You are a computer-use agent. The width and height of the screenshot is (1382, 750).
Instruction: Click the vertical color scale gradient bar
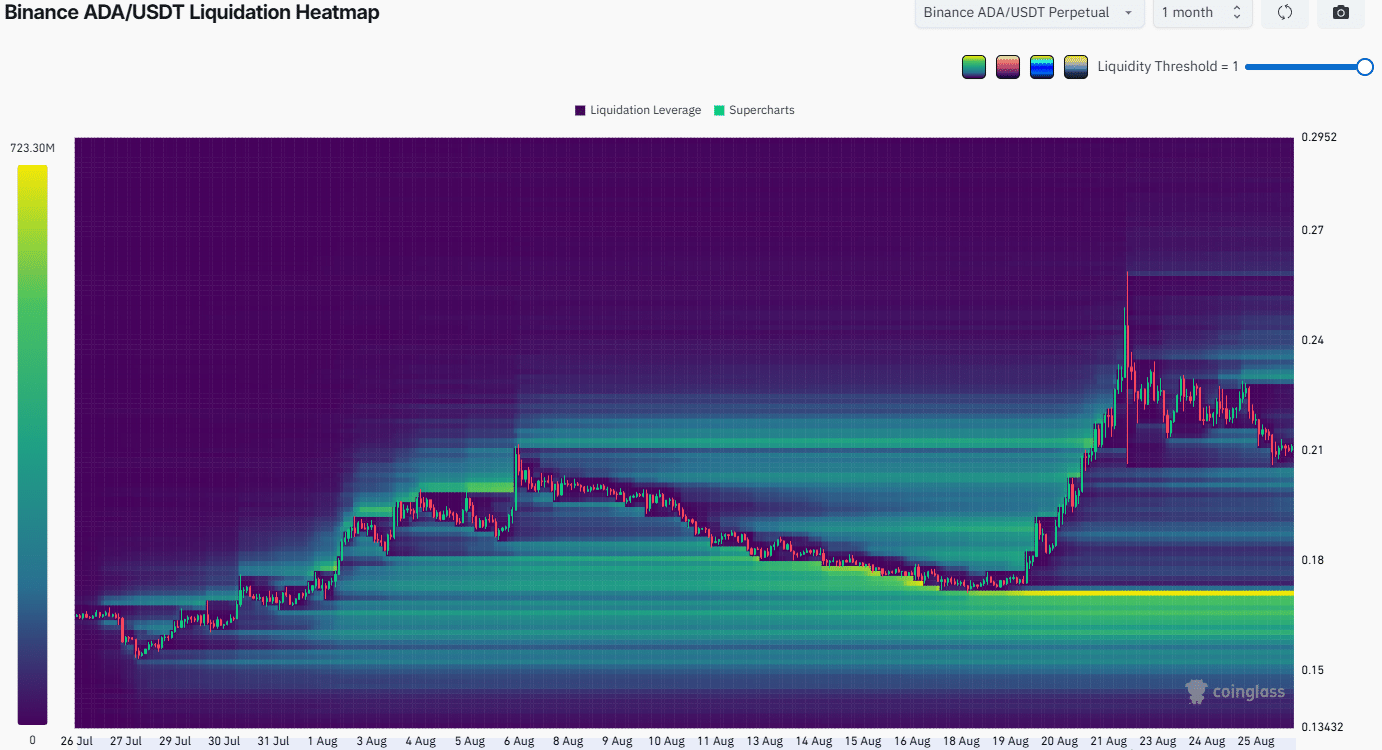pos(32,444)
